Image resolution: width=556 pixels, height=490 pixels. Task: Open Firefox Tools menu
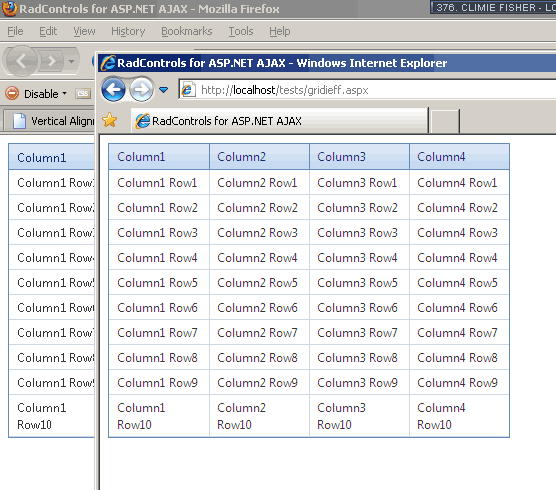tap(241, 31)
